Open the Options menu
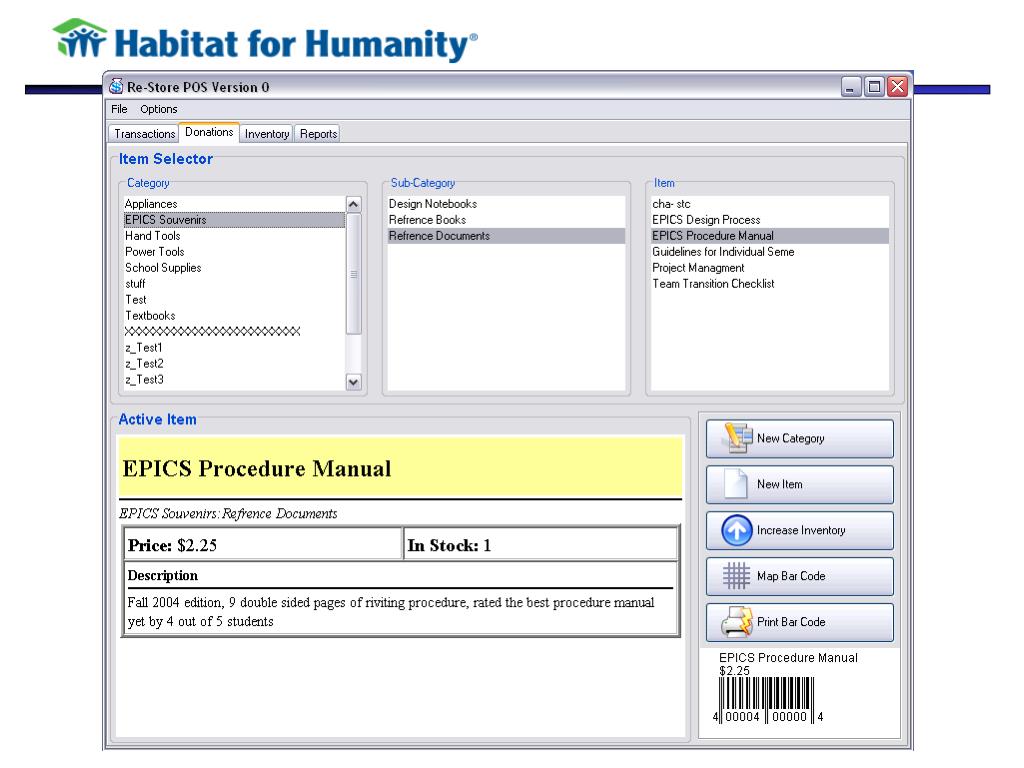Viewport: 1024px width, 768px height. (159, 109)
